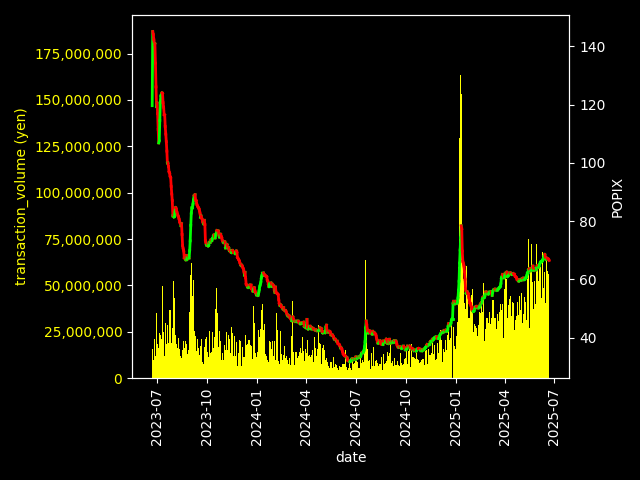The image size is (640, 480).
Task: Click the 40 tick on the POPIX axis
Action: [x=588, y=338]
